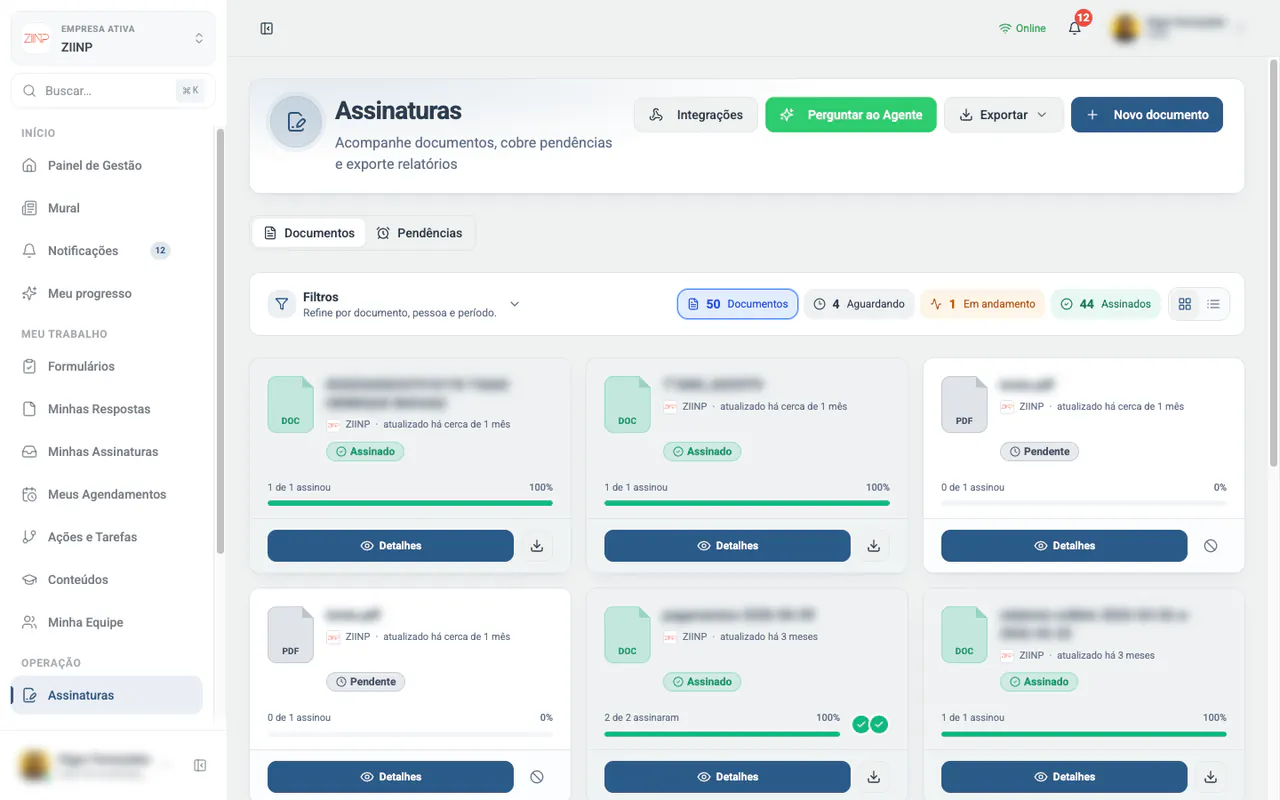Filter by 44 Assinados chip
The height and width of the screenshot is (800, 1280).
[1105, 304]
